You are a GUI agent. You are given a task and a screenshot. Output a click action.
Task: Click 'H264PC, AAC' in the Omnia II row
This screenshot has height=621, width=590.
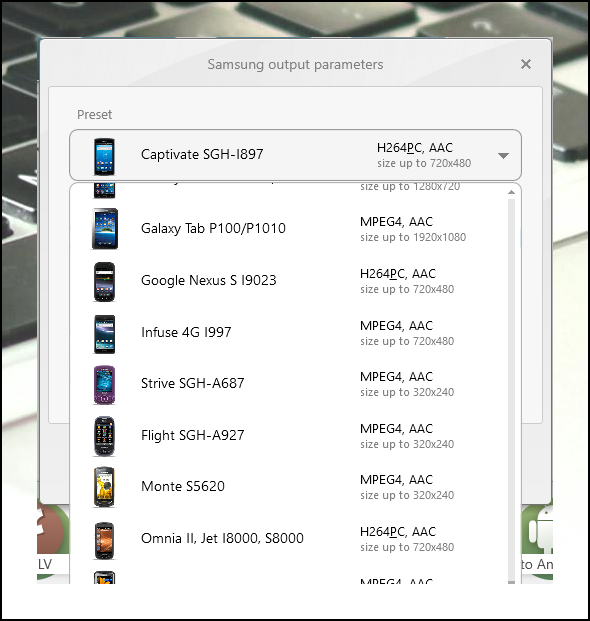pyautogui.click(x=398, y=531)
